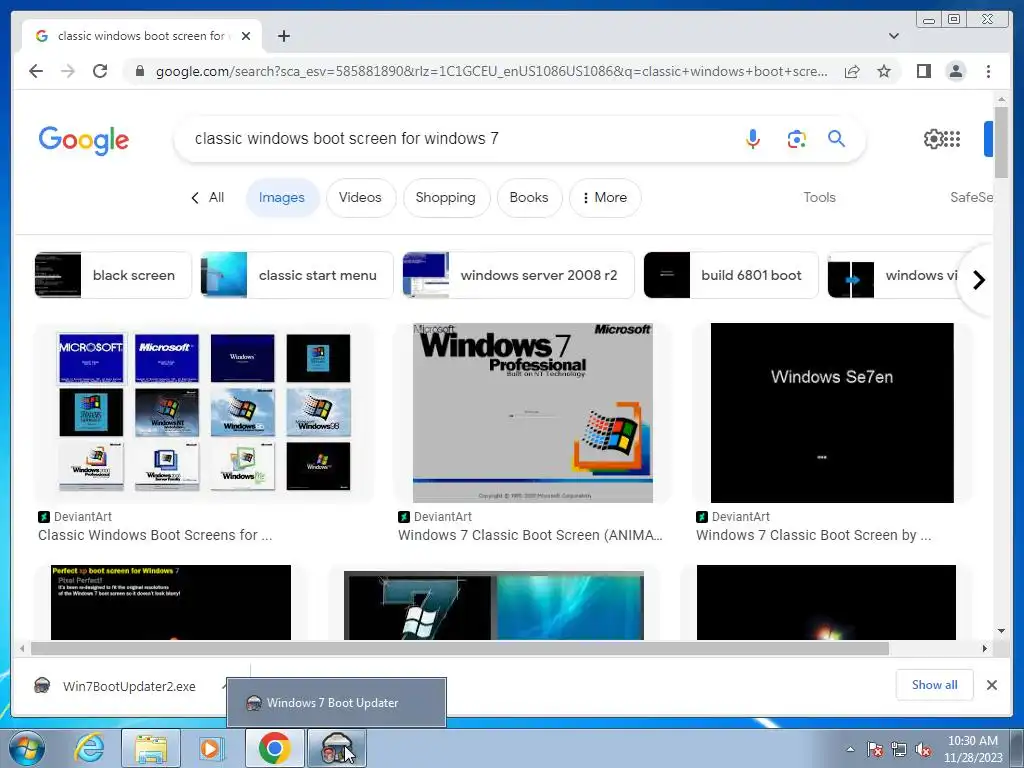
Task: Submit search with magnifier icon
Action: [837, 138]
